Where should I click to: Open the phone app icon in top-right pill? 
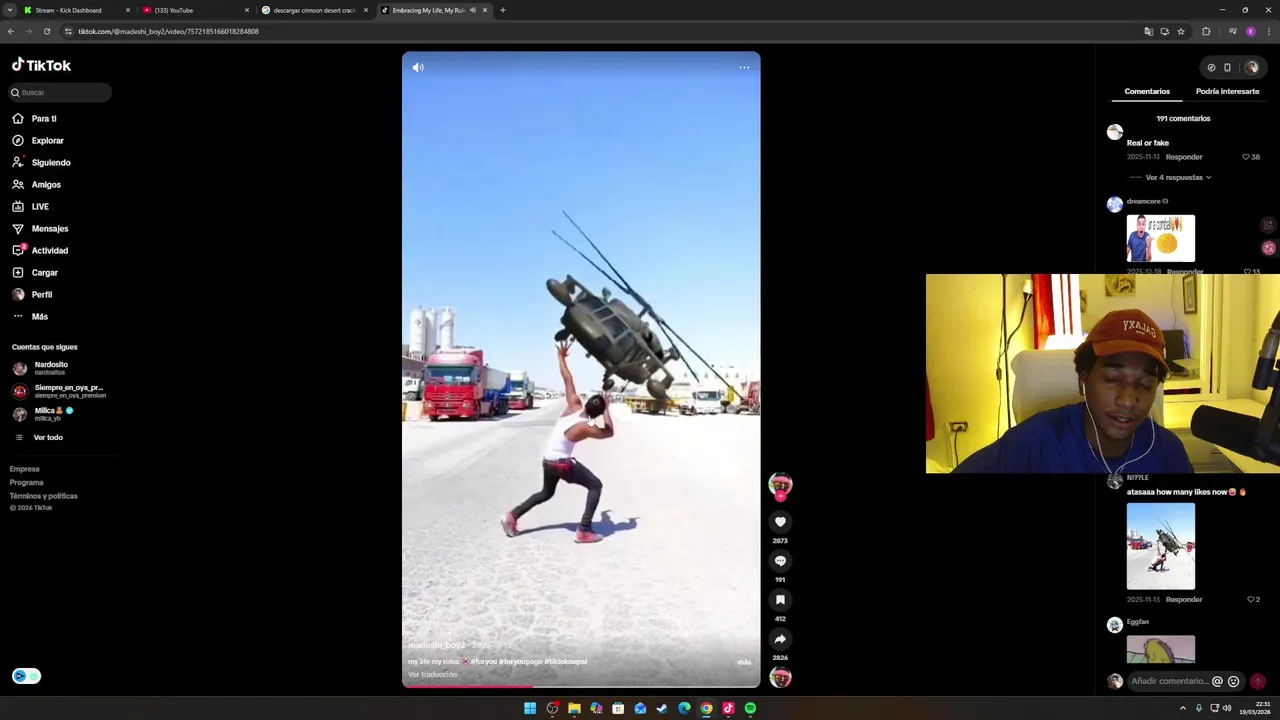coord(1227,68)
